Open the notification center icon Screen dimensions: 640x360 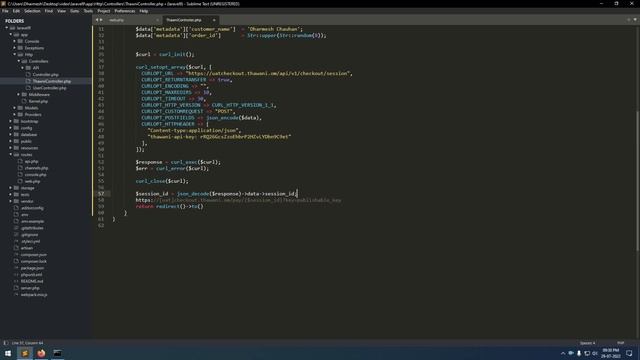[x=629, y=353]
